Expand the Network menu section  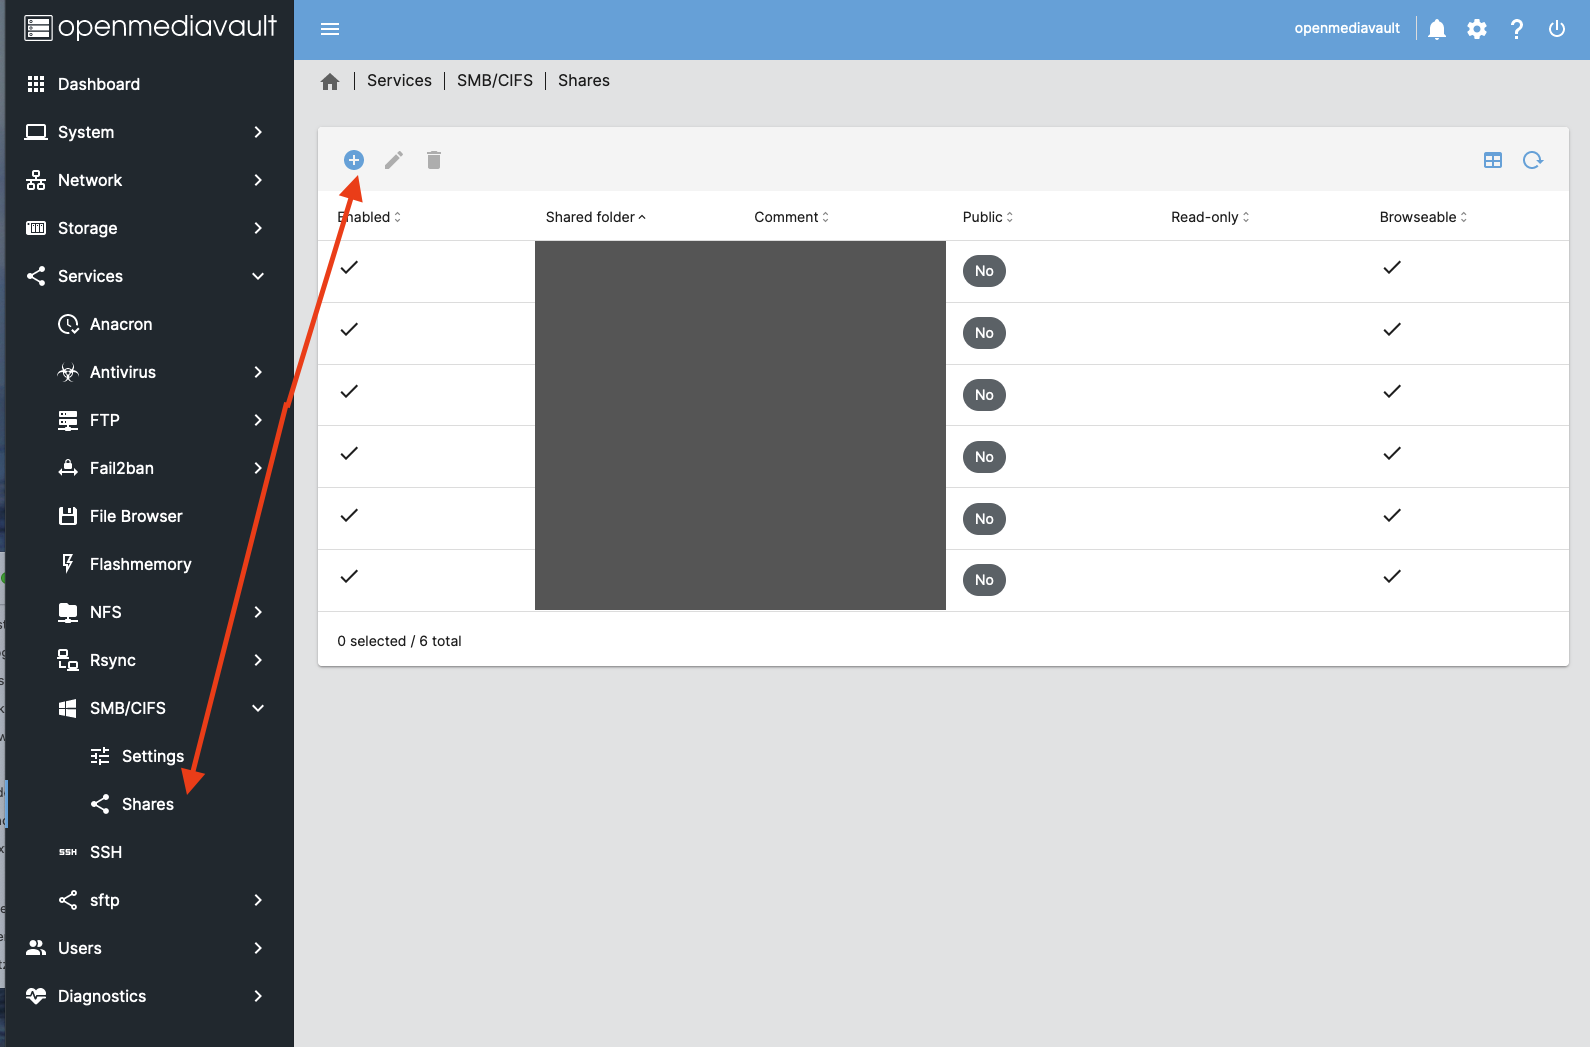(146, 180)
